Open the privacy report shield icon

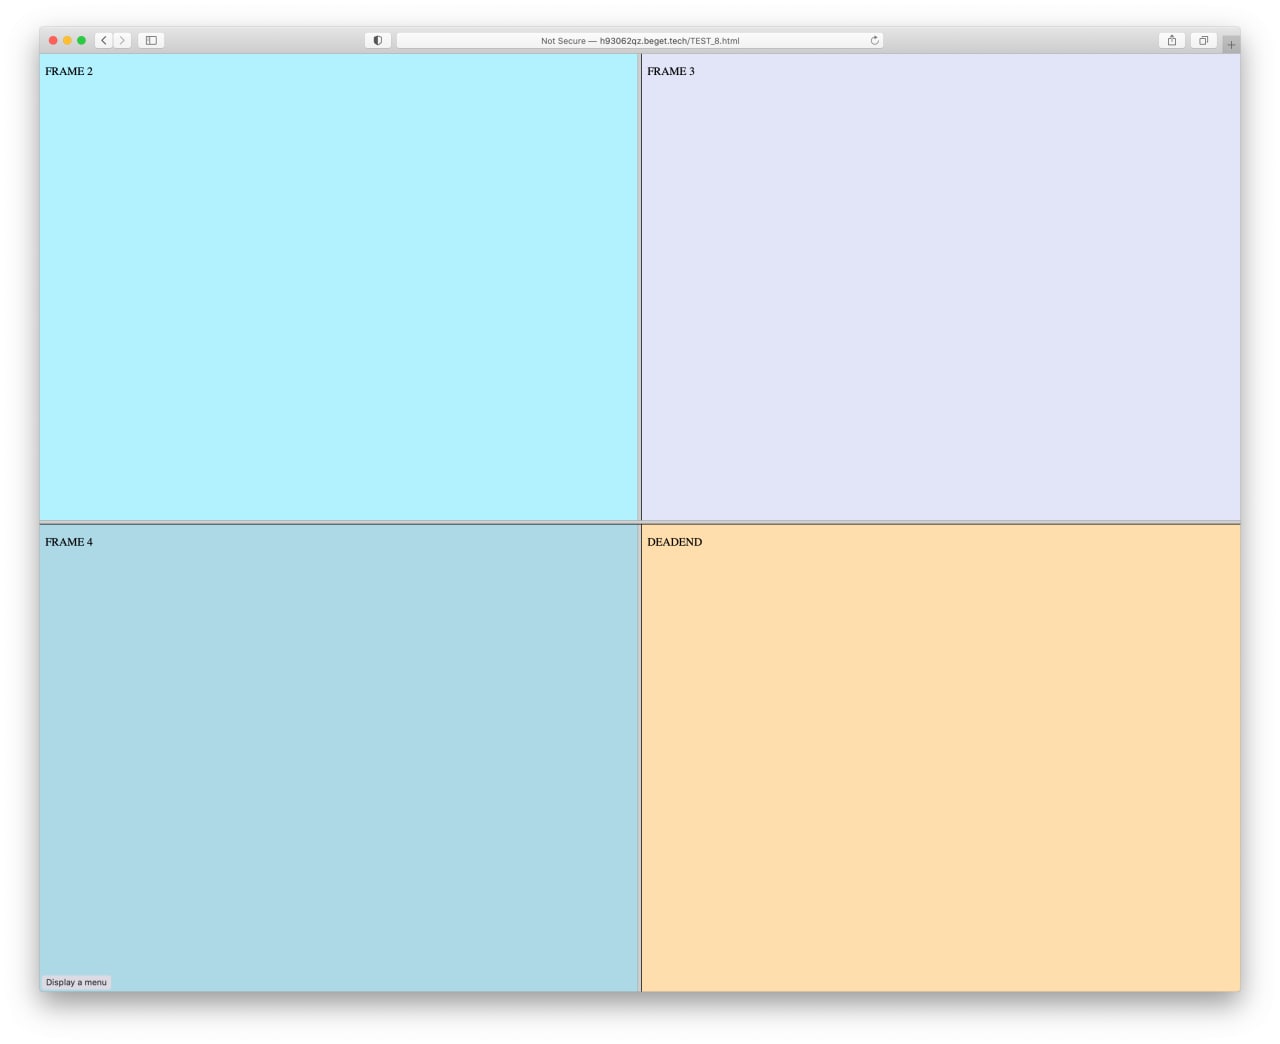[x=378, y=40]
